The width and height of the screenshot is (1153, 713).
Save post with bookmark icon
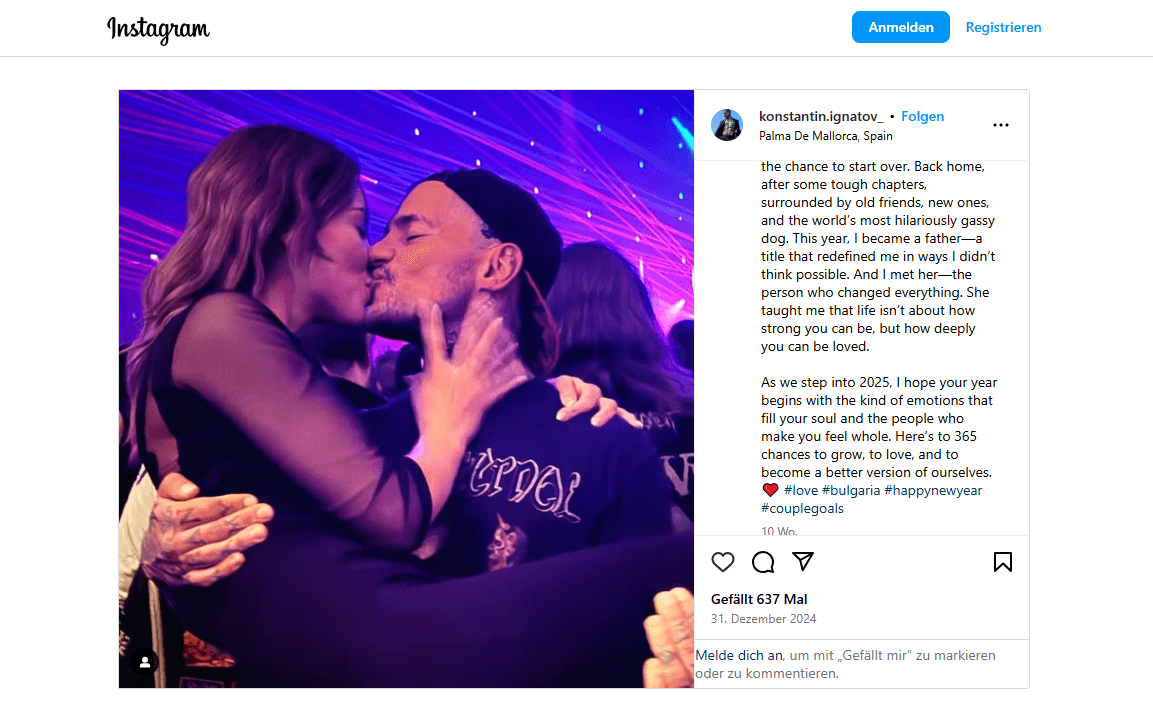1003,562
